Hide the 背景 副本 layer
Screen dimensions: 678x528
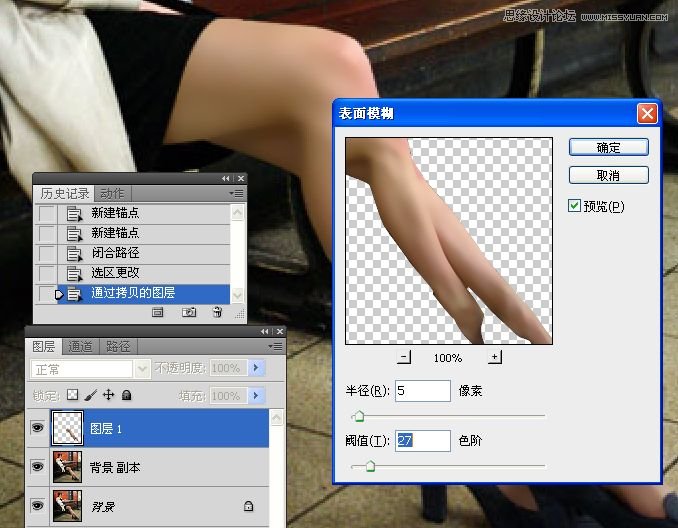point(38,467)
